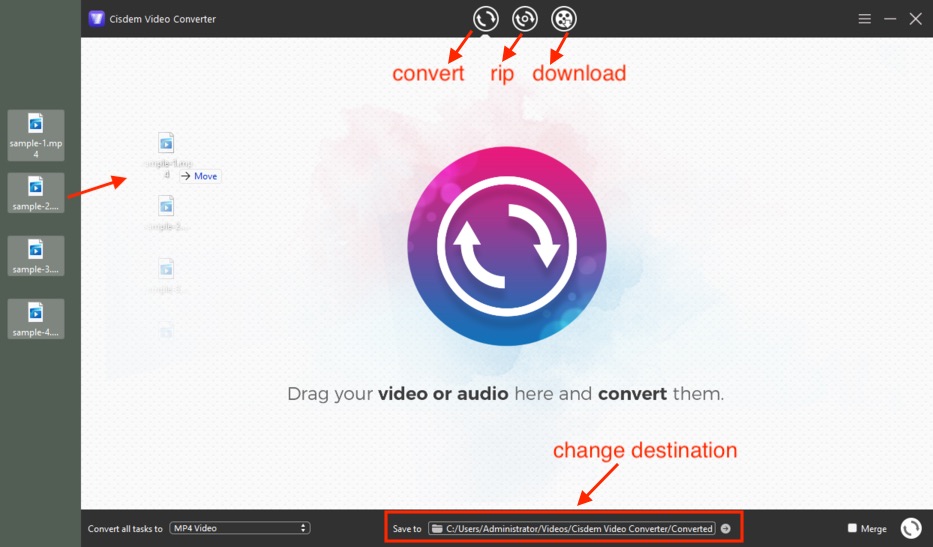Viewport: 933px width, 547px height.
Task: Enable the Merge checkbox
Action: pyautogui.click(x=852, y=528)
